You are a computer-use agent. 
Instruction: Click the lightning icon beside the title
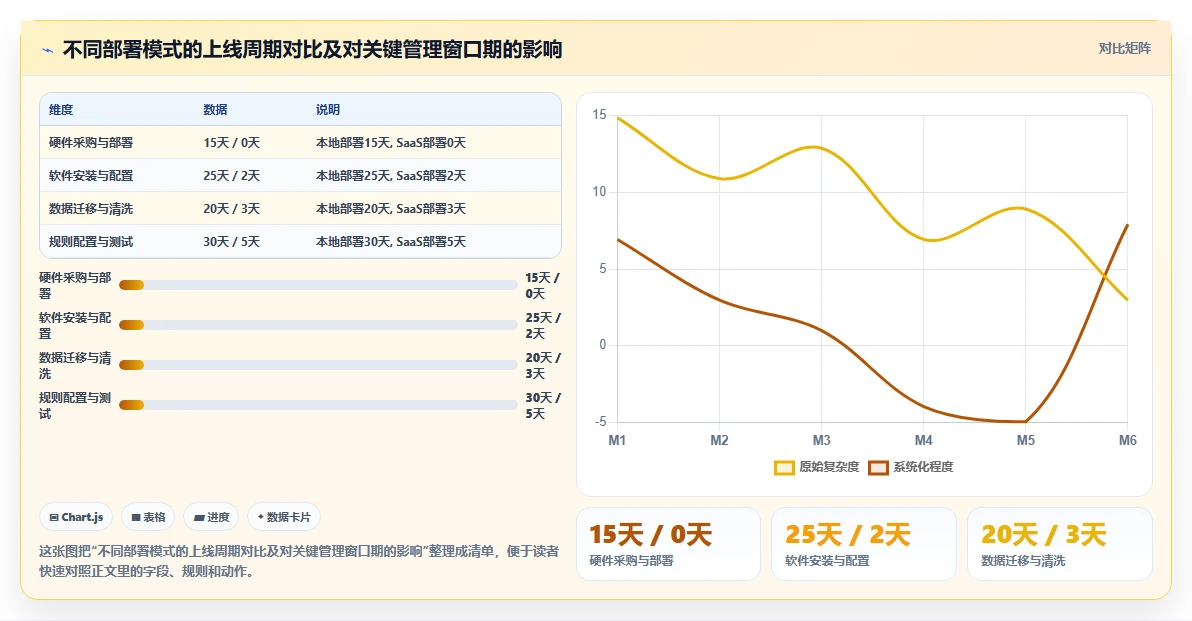47,50
